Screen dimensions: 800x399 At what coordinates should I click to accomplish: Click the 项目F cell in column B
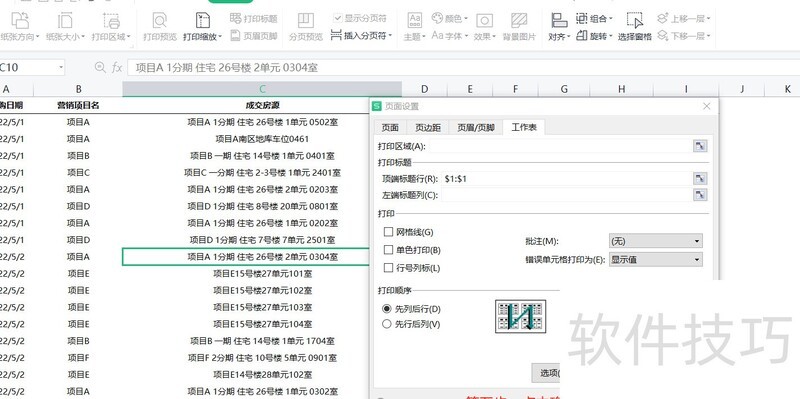[78, 358]
